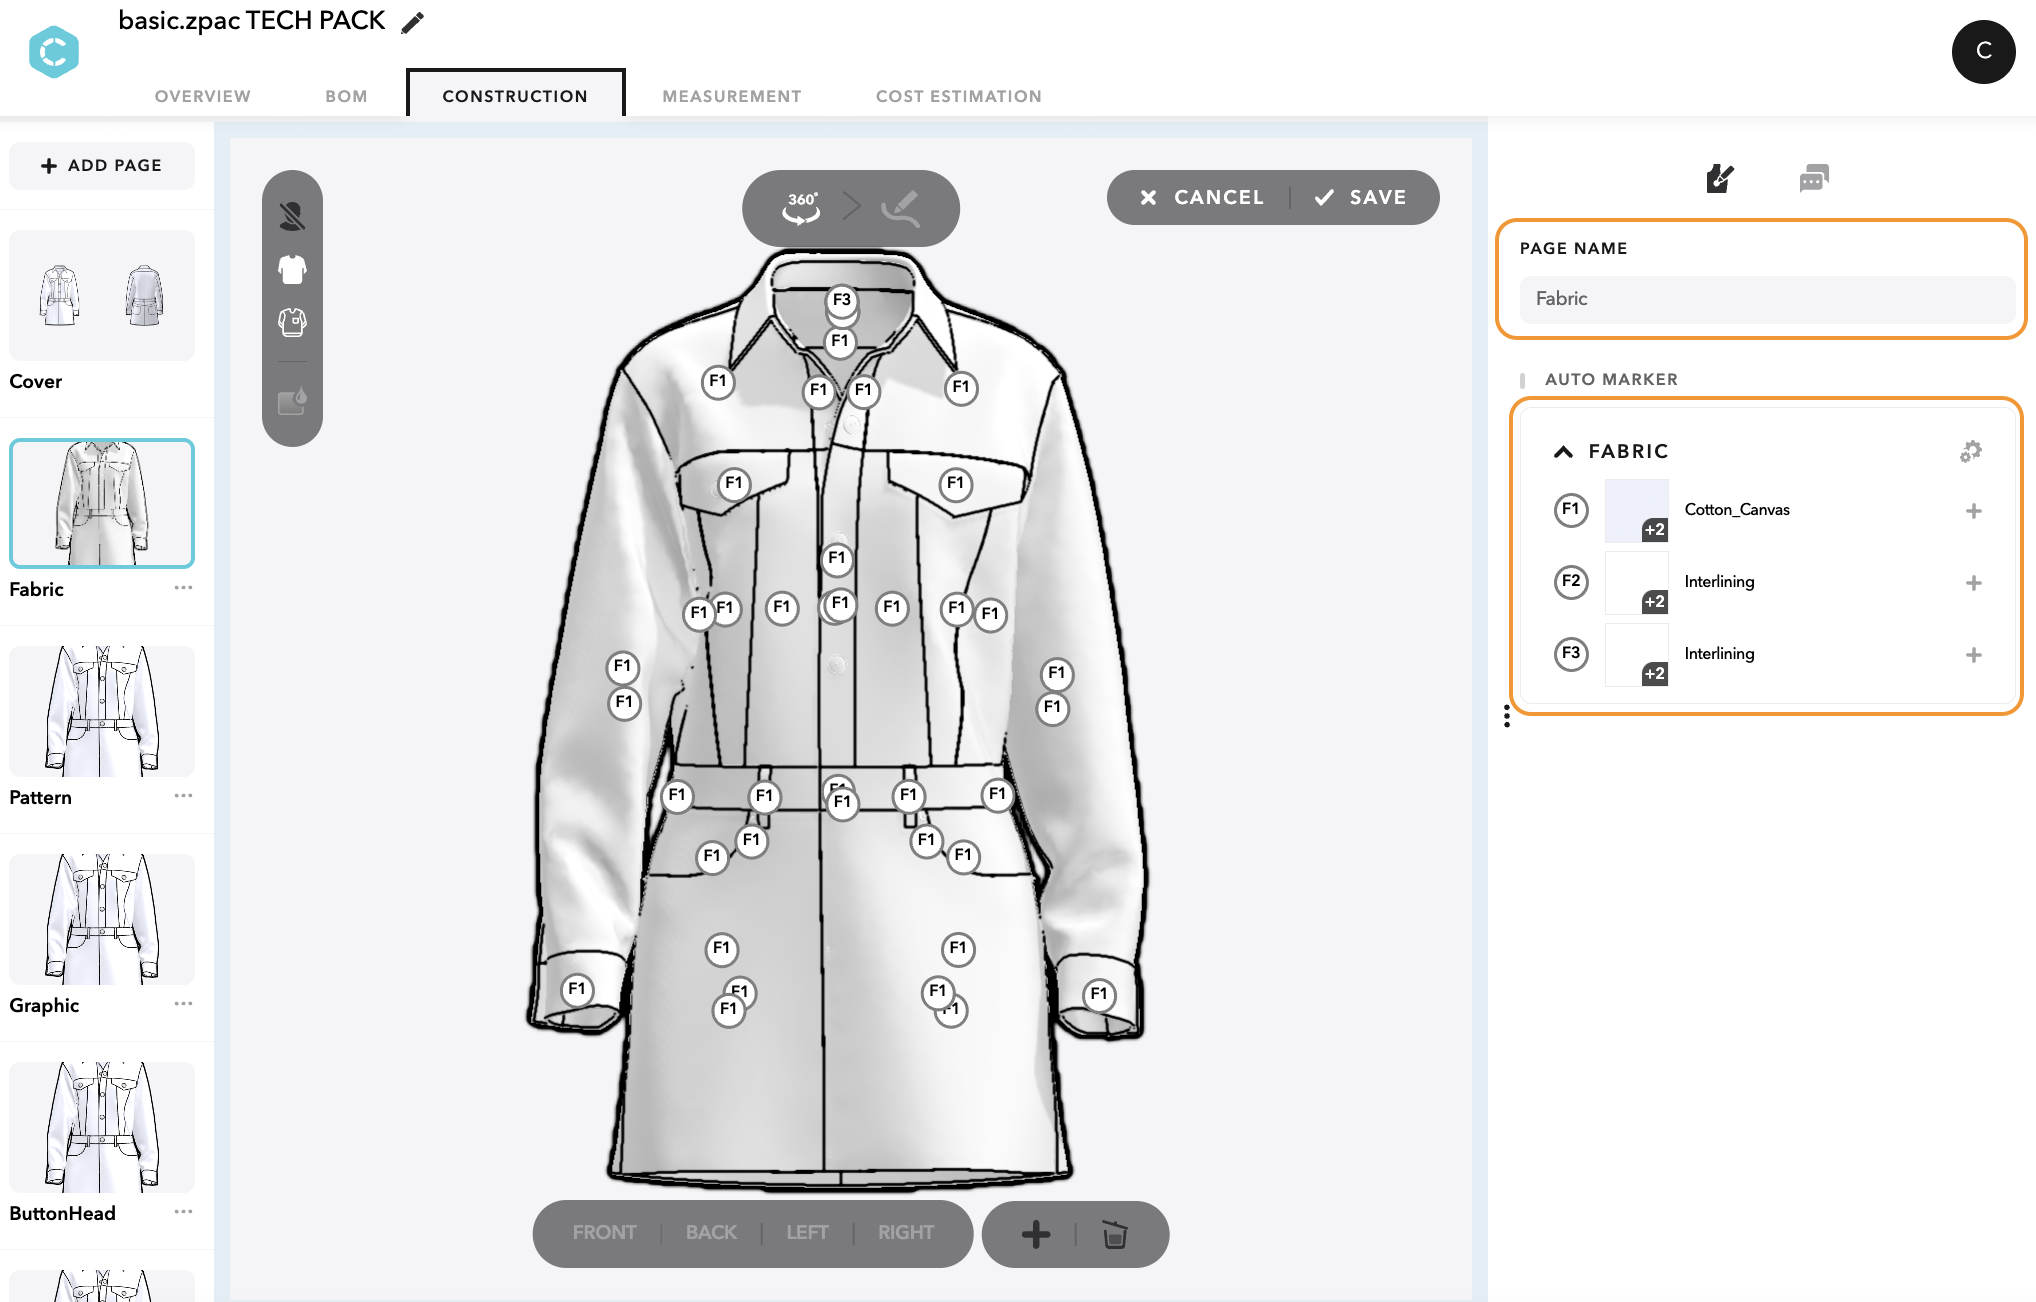Open the annotation editor tab icon

tap(1719, 179)
